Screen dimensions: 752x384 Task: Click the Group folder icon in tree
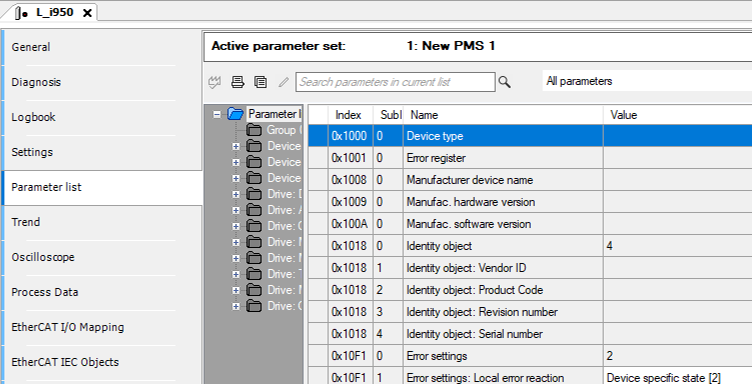click(254, 130)
